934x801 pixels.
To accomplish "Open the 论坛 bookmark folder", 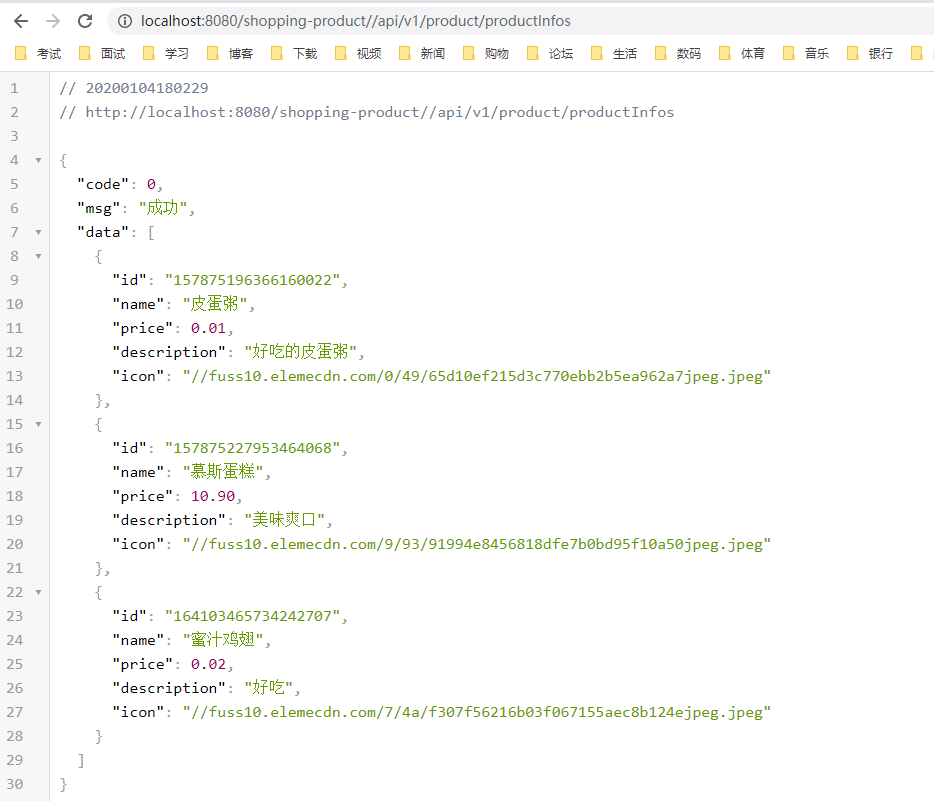I will point(550,54).
